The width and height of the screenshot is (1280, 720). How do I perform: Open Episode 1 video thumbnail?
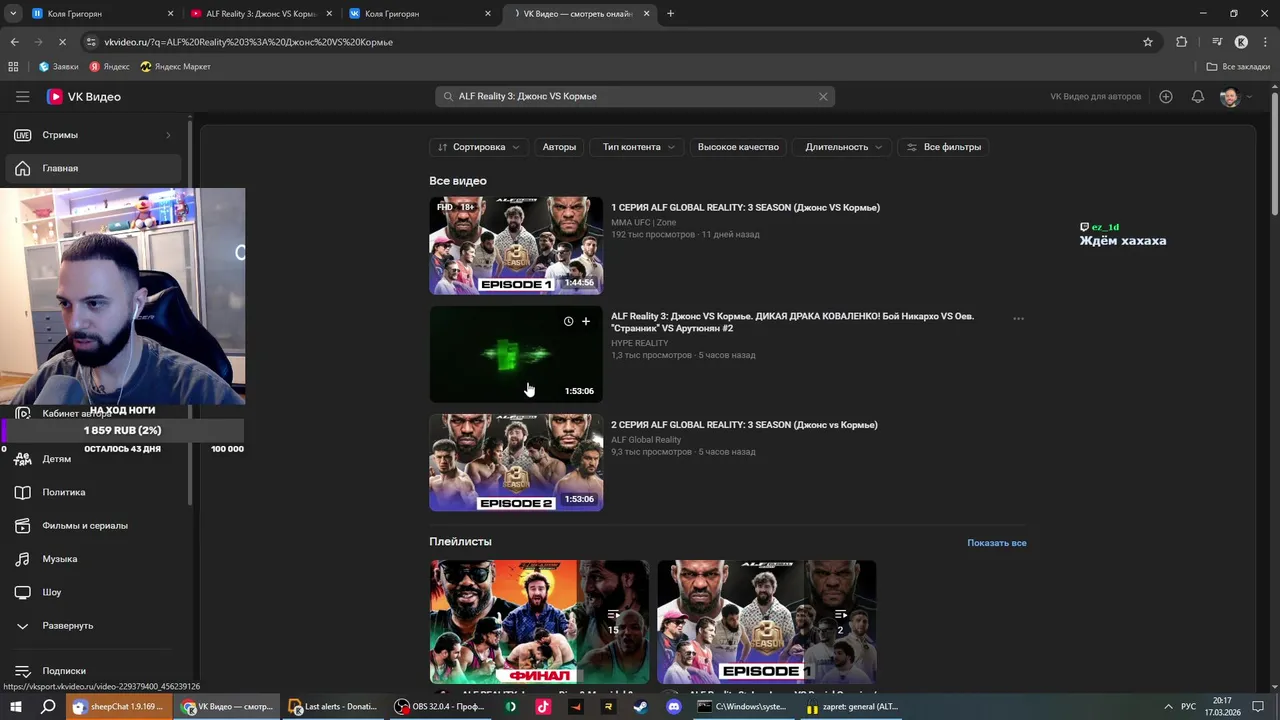[516, 246]
